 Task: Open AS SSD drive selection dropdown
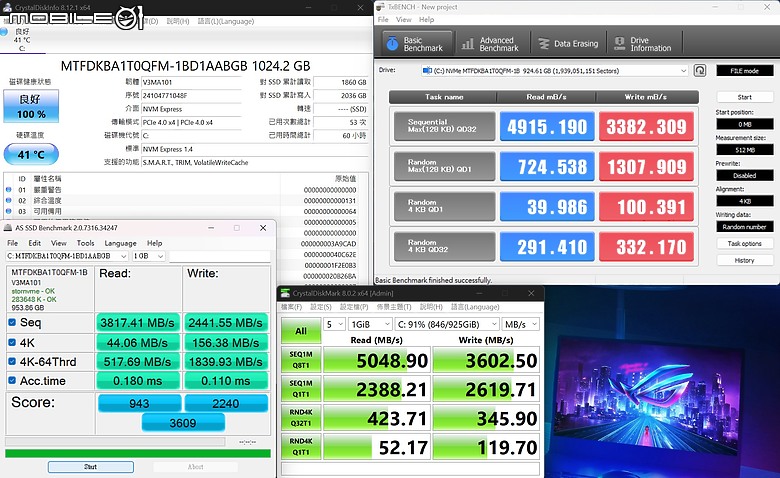click(67, 256)
